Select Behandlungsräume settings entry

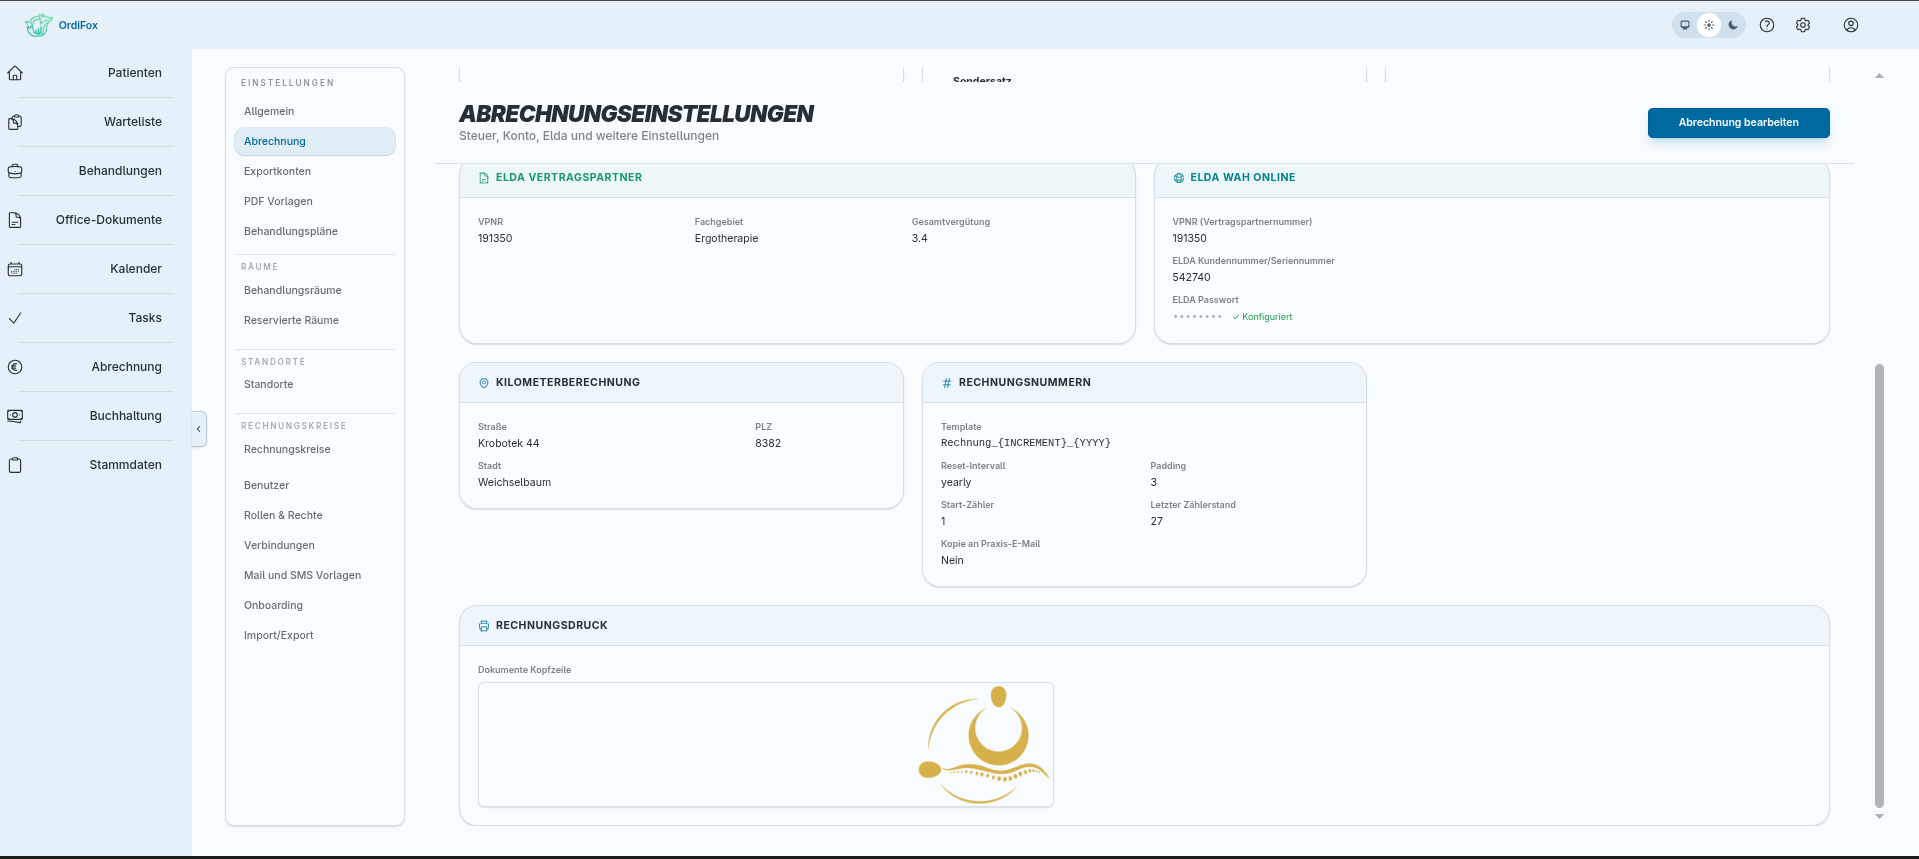[x=315, y=290]
